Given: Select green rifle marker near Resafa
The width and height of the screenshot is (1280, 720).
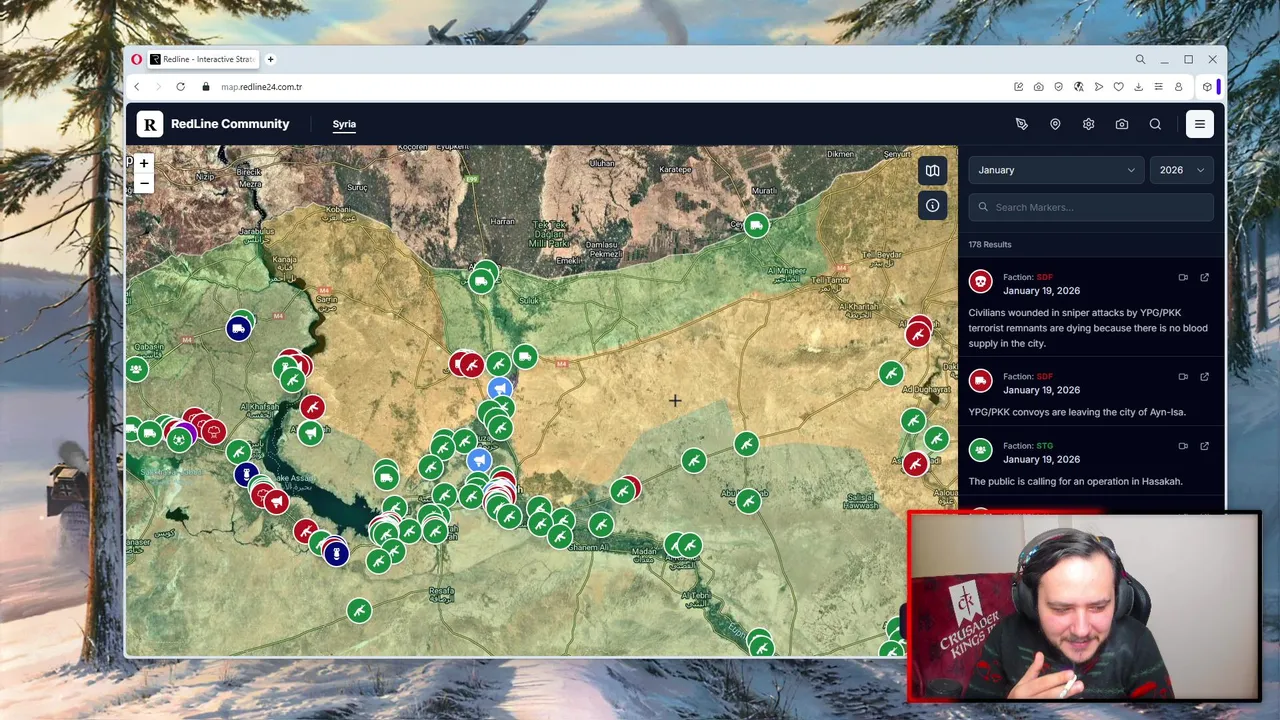Looking at the screenshot, I should coord(359,610).
